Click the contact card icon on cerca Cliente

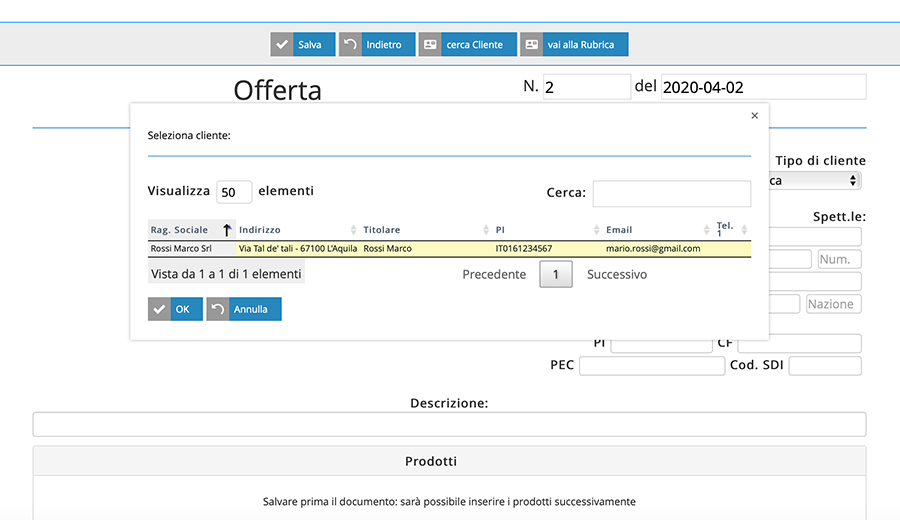pyautogui.click(x=430, y=45)
